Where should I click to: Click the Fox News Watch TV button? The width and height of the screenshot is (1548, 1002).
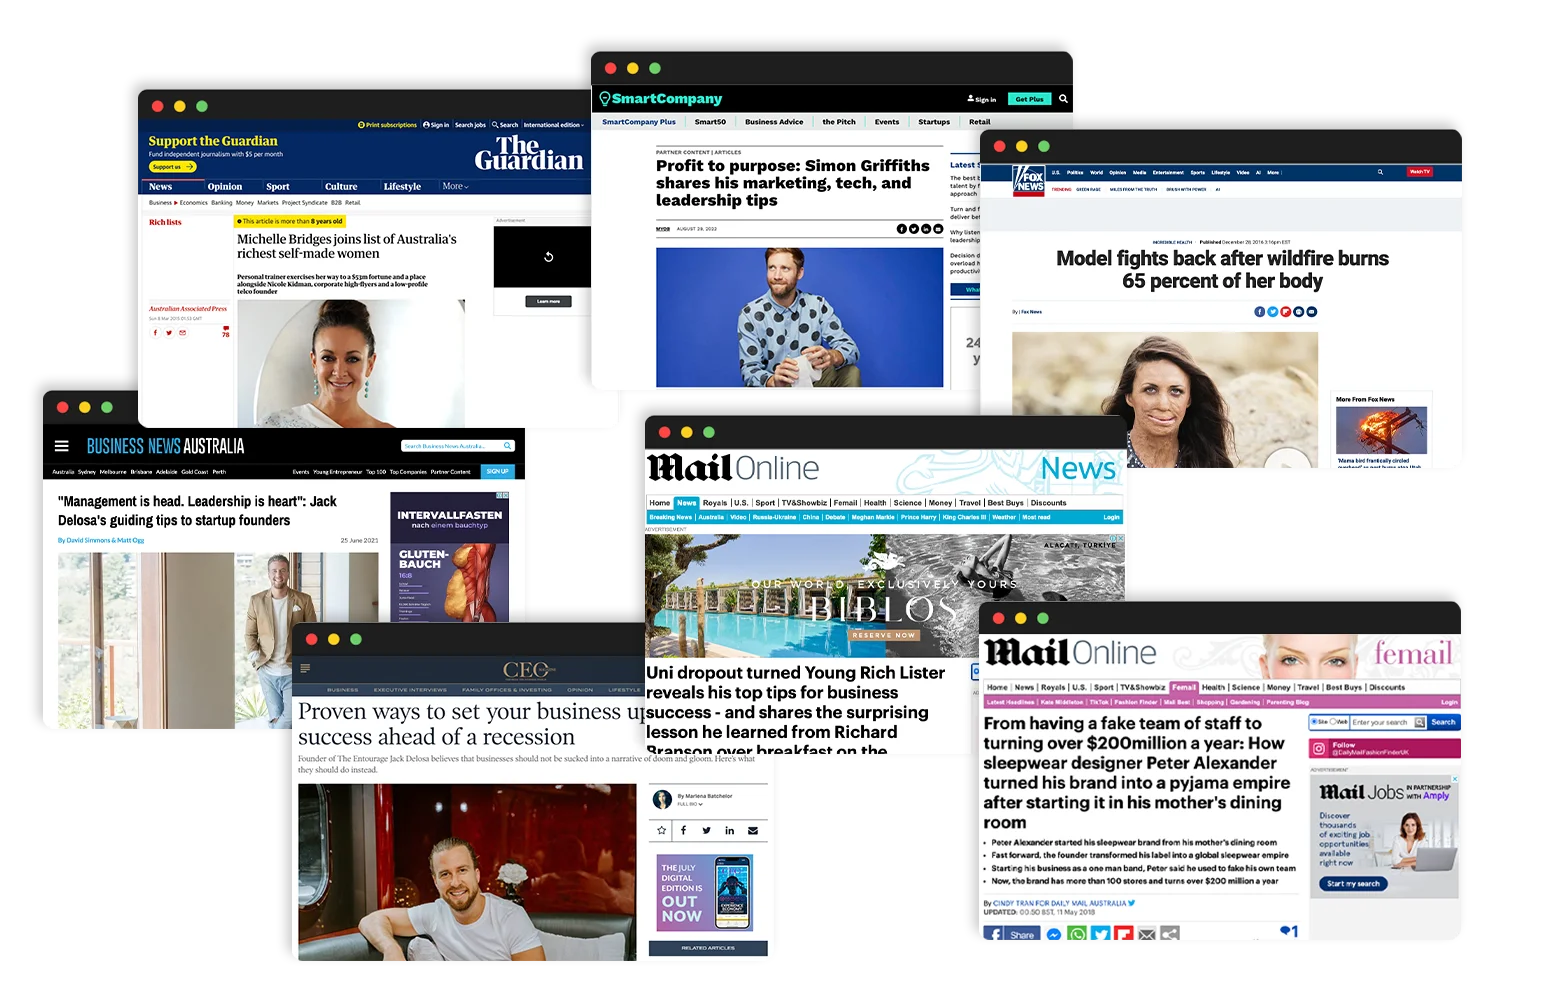[1419, 172]
